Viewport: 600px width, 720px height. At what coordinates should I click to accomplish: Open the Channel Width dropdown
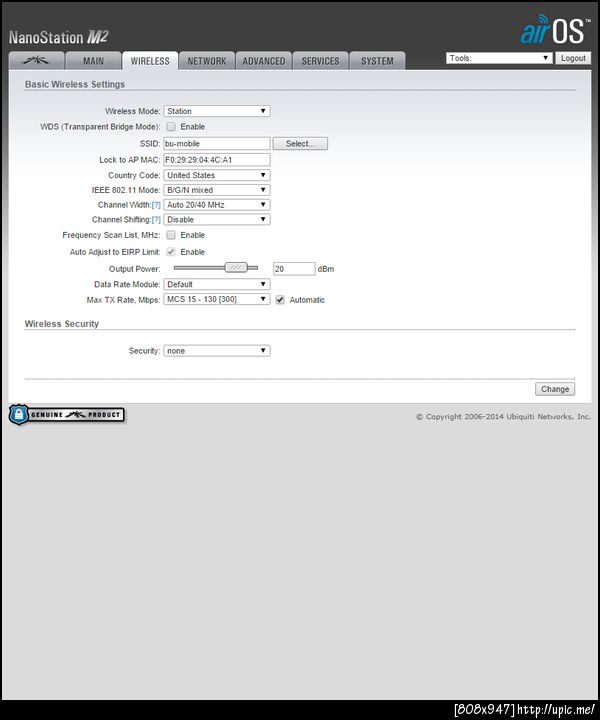pos(217,204)
